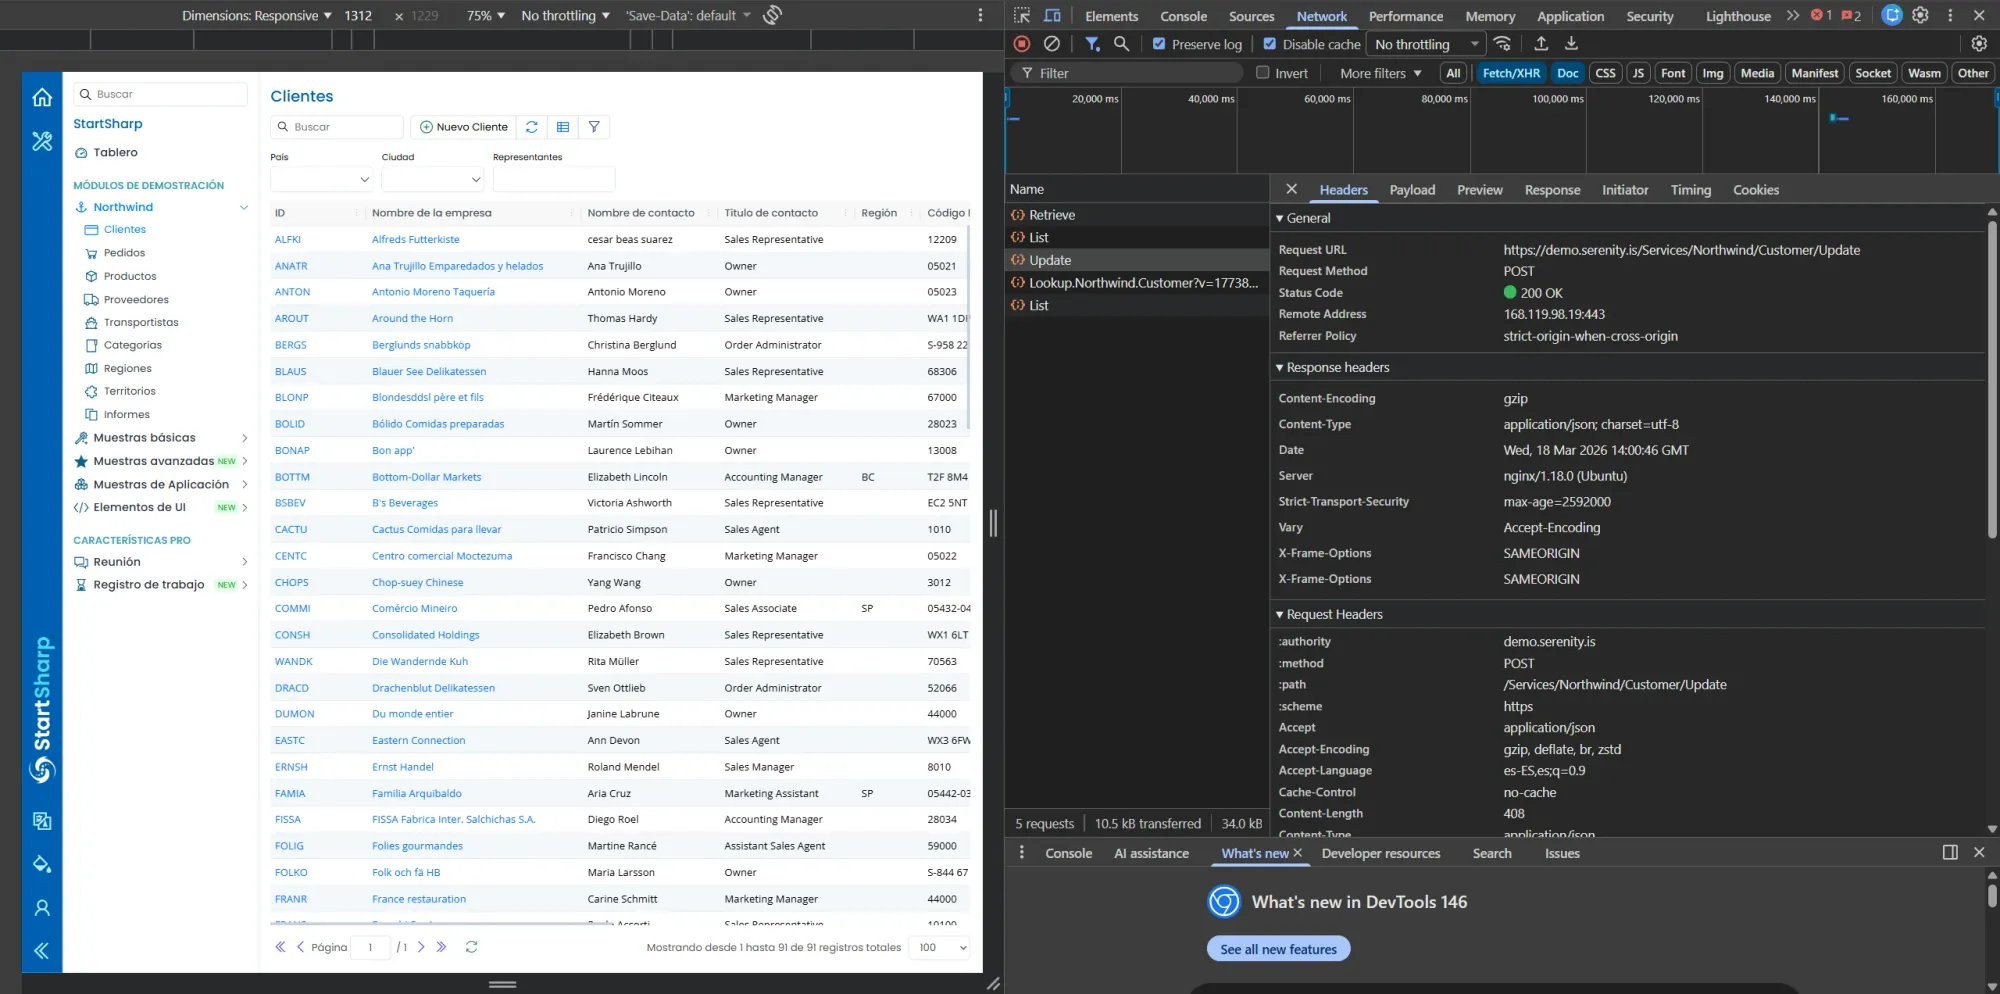
Task: Enable the Invert filter checkbox
Action: (1262, 72)
